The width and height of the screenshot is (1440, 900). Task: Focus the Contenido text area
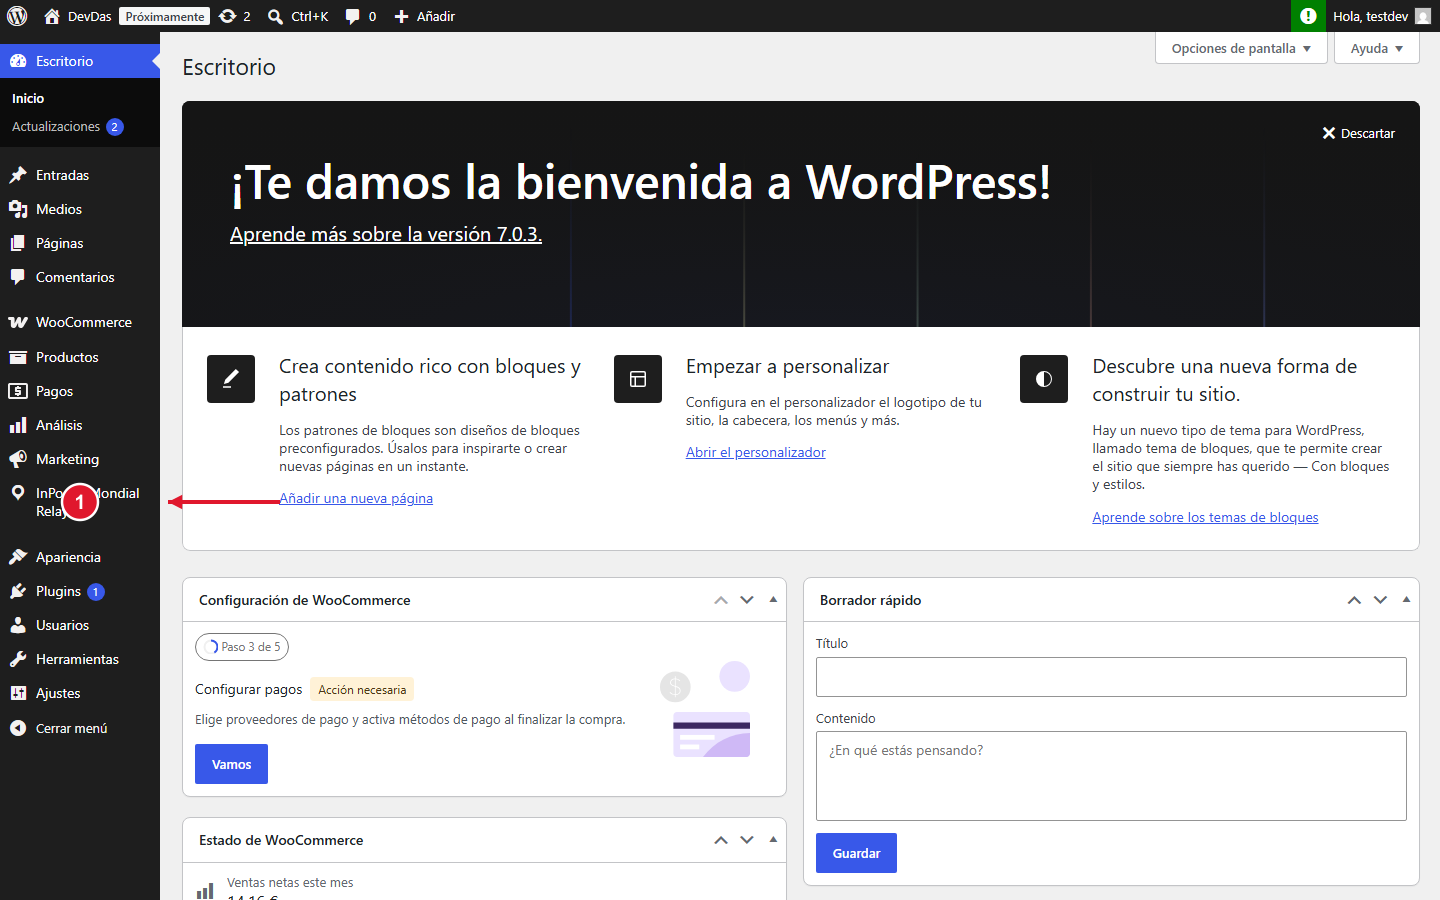coord(1111,776)
